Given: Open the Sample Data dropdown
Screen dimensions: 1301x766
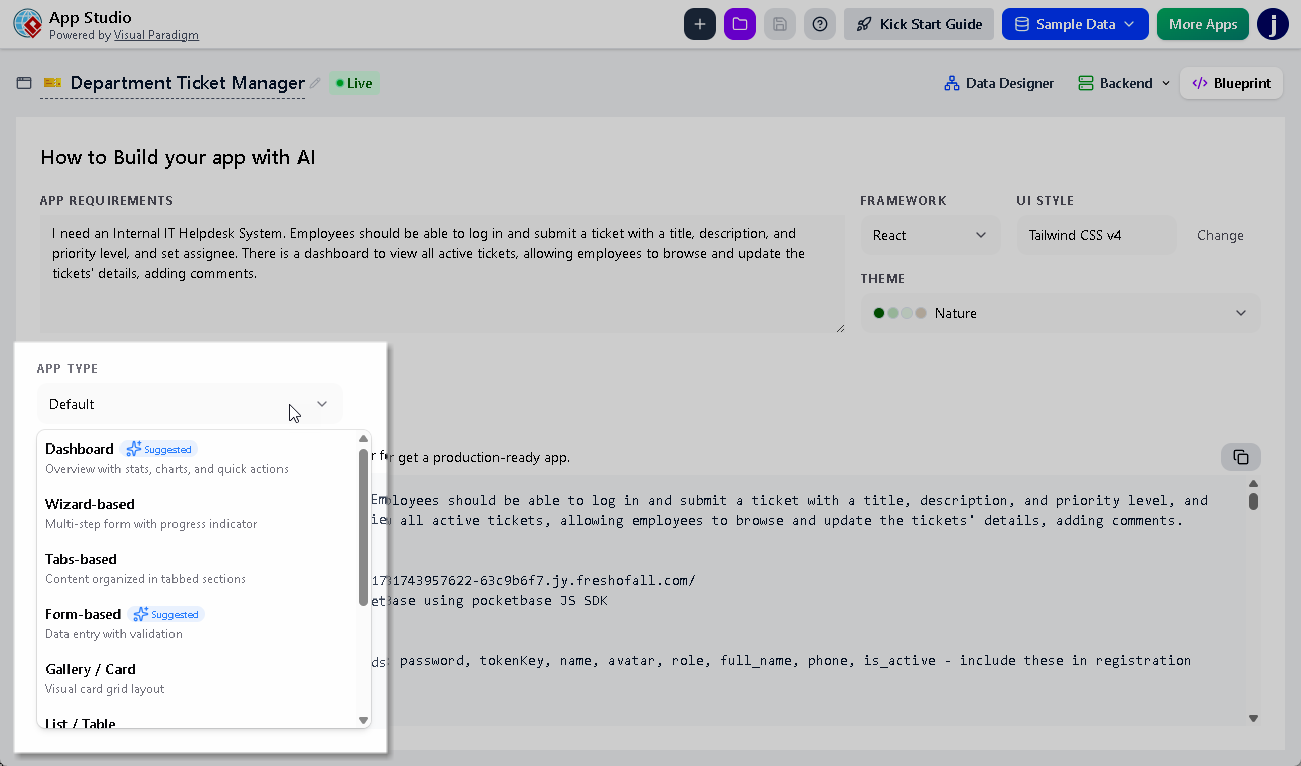Looking at the screenshot, I should [x=1075, y=24].
